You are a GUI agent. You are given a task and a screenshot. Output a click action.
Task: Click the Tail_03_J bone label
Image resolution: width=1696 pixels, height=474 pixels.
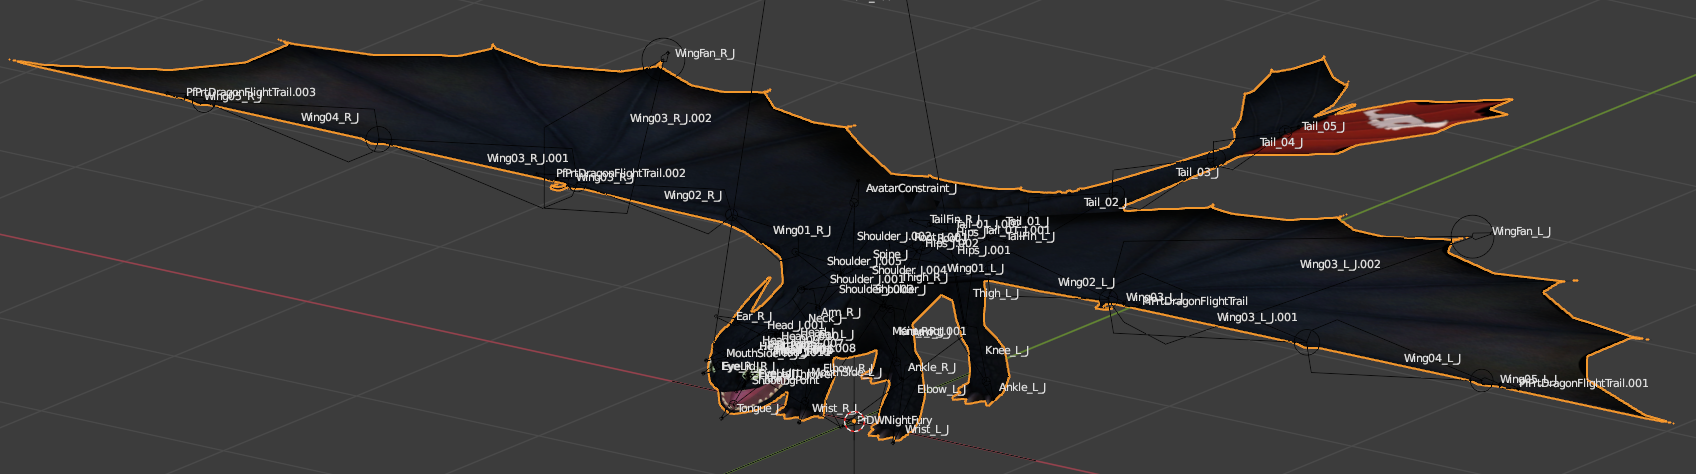click(x=1197, y=173)
